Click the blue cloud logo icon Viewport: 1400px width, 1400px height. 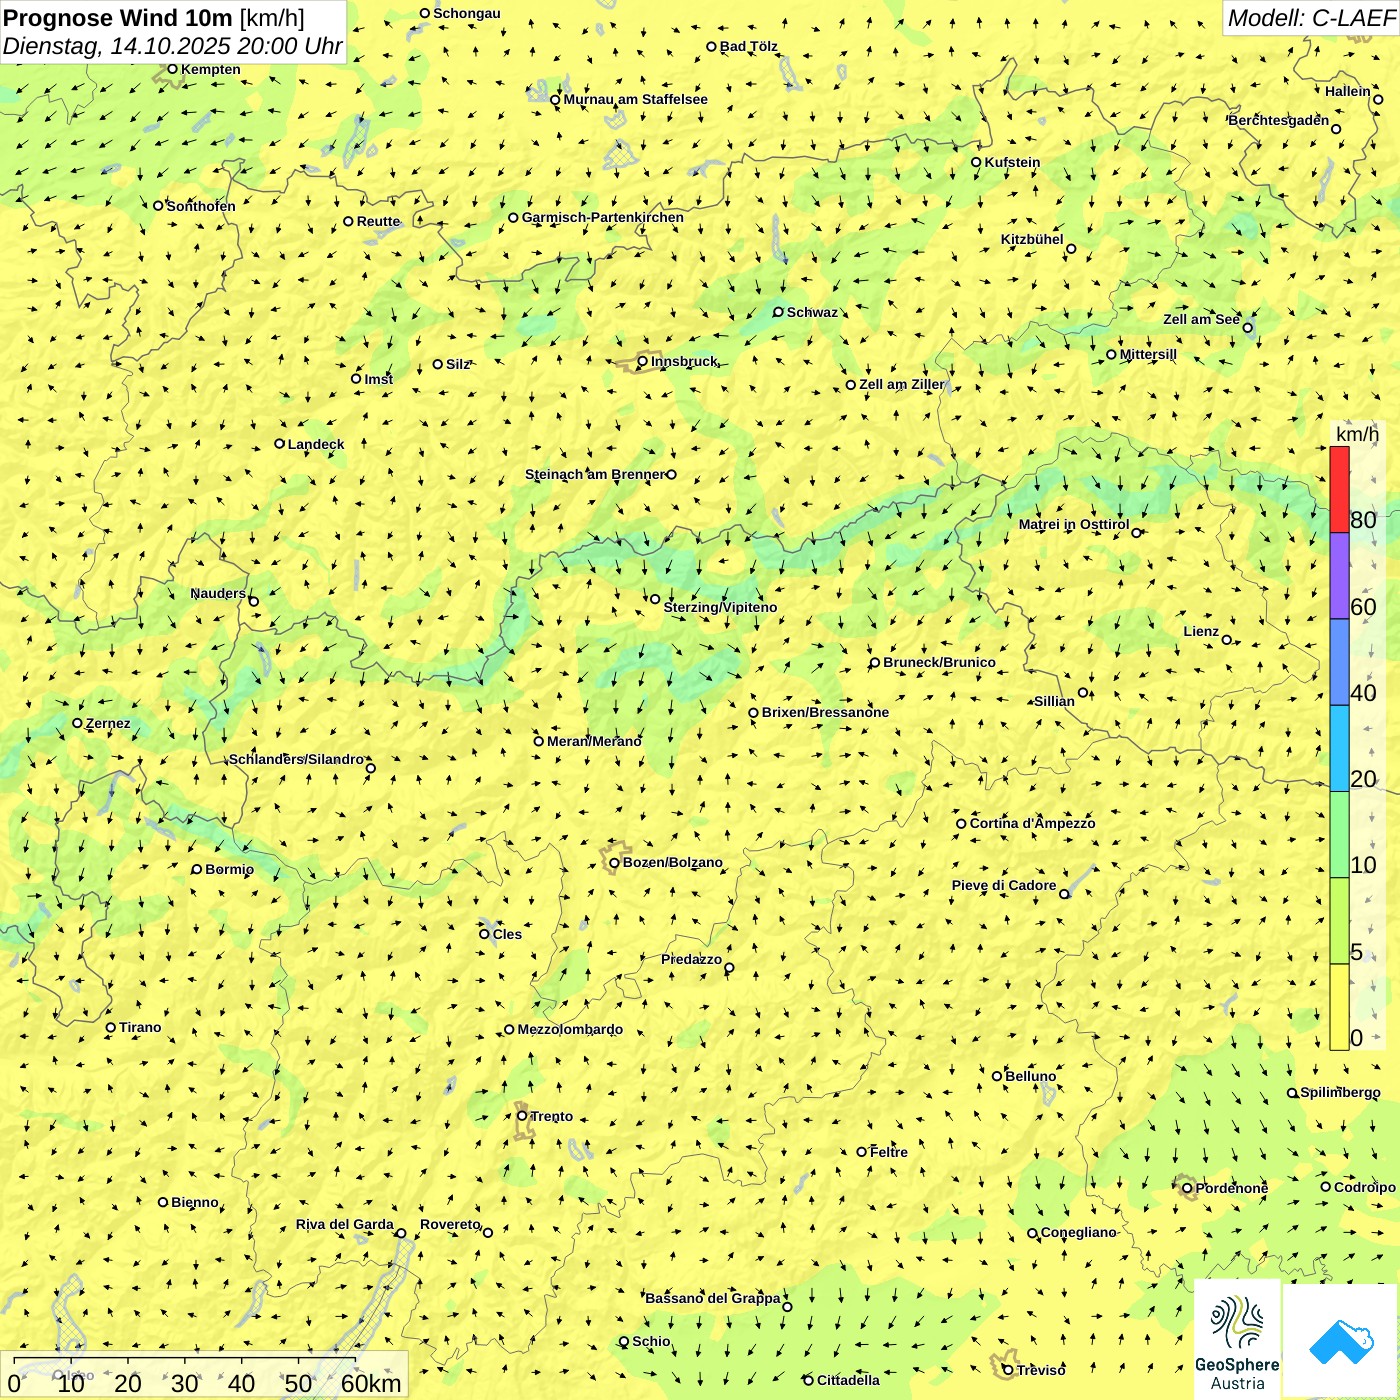(x=1341, y=1342)
